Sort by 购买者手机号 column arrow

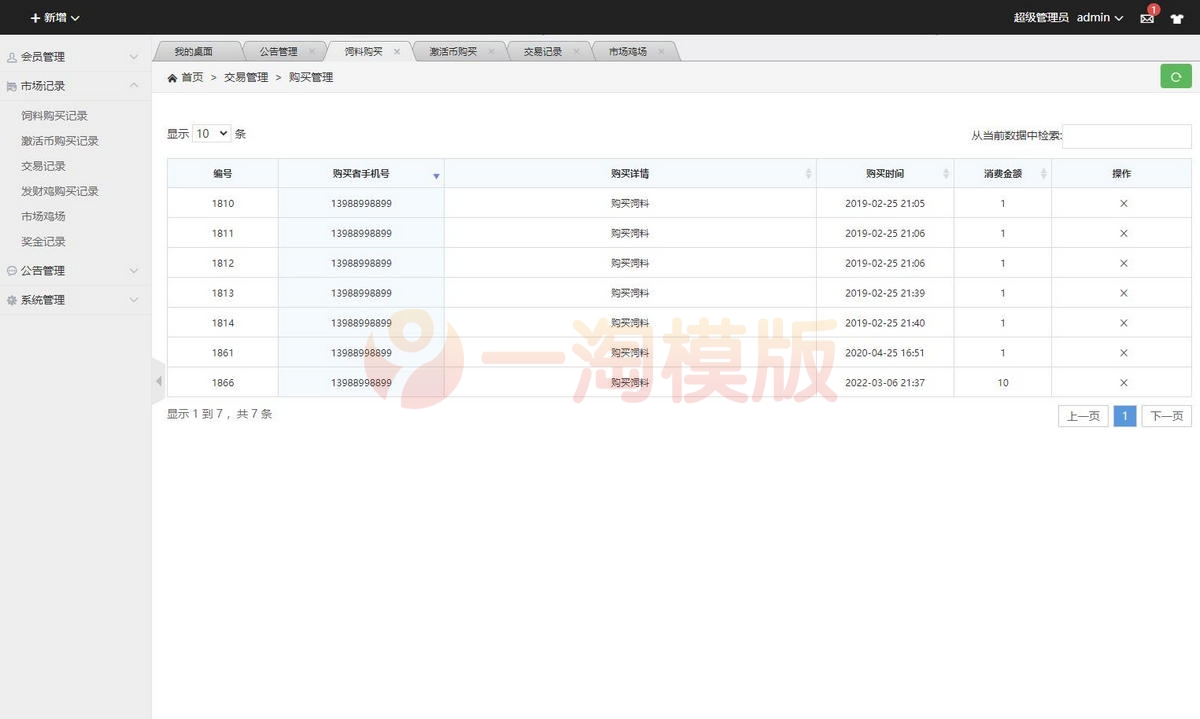pyautogui.click(x=436, y=175)
